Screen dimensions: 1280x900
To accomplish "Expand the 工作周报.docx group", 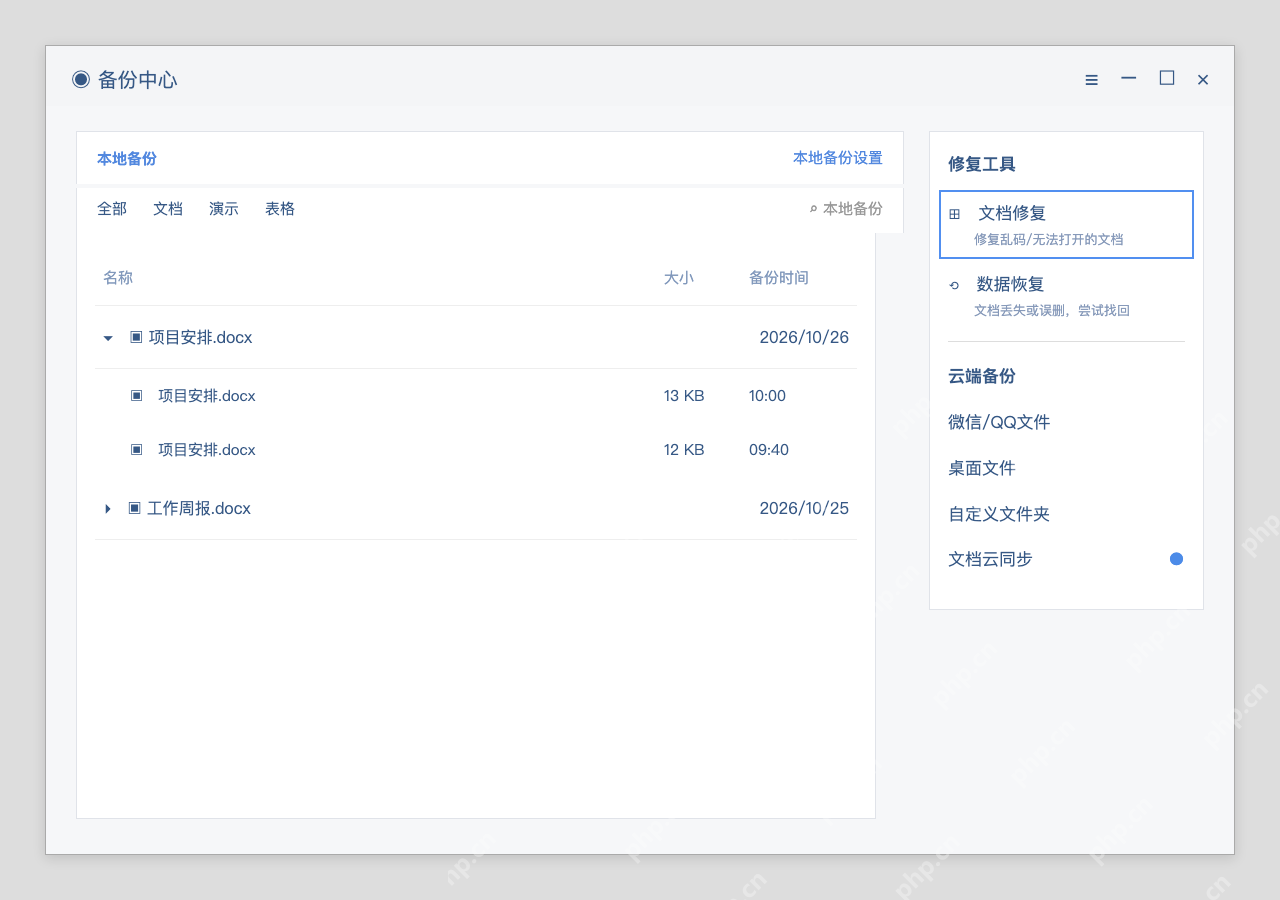I will [108, 509].
